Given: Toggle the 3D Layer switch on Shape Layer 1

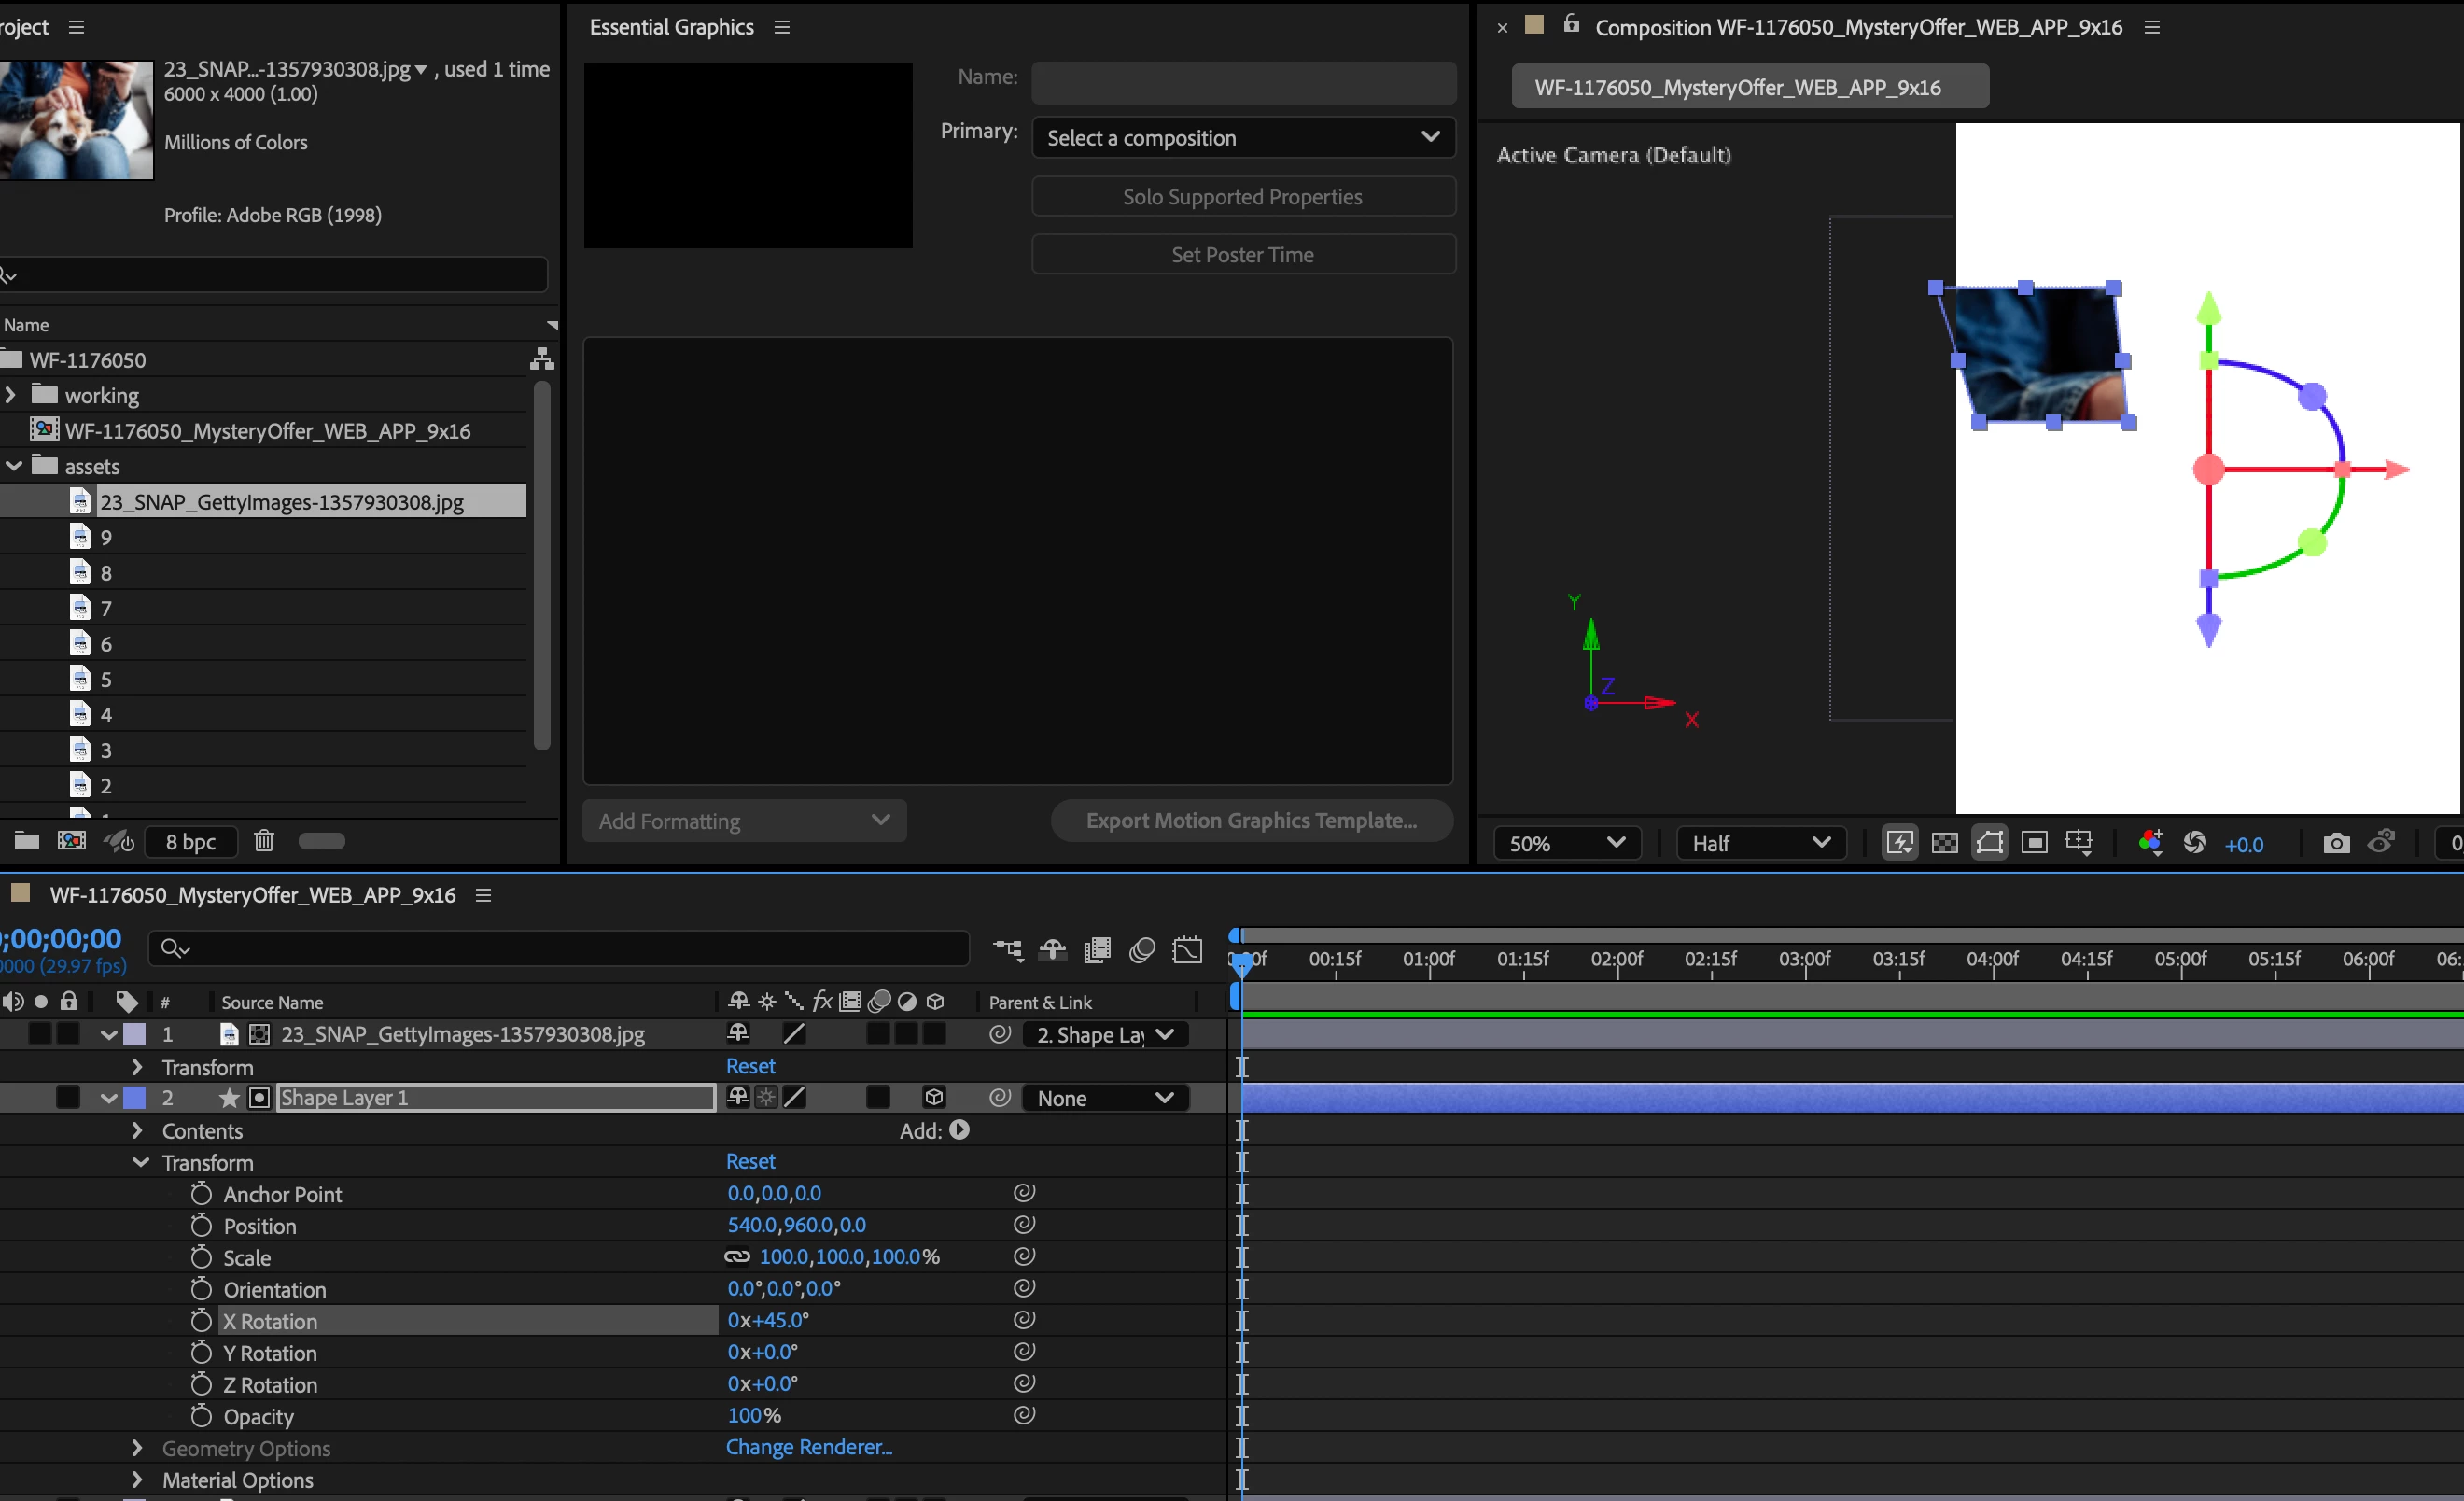Looking at the screenshot, I should tap(934, 1098).
